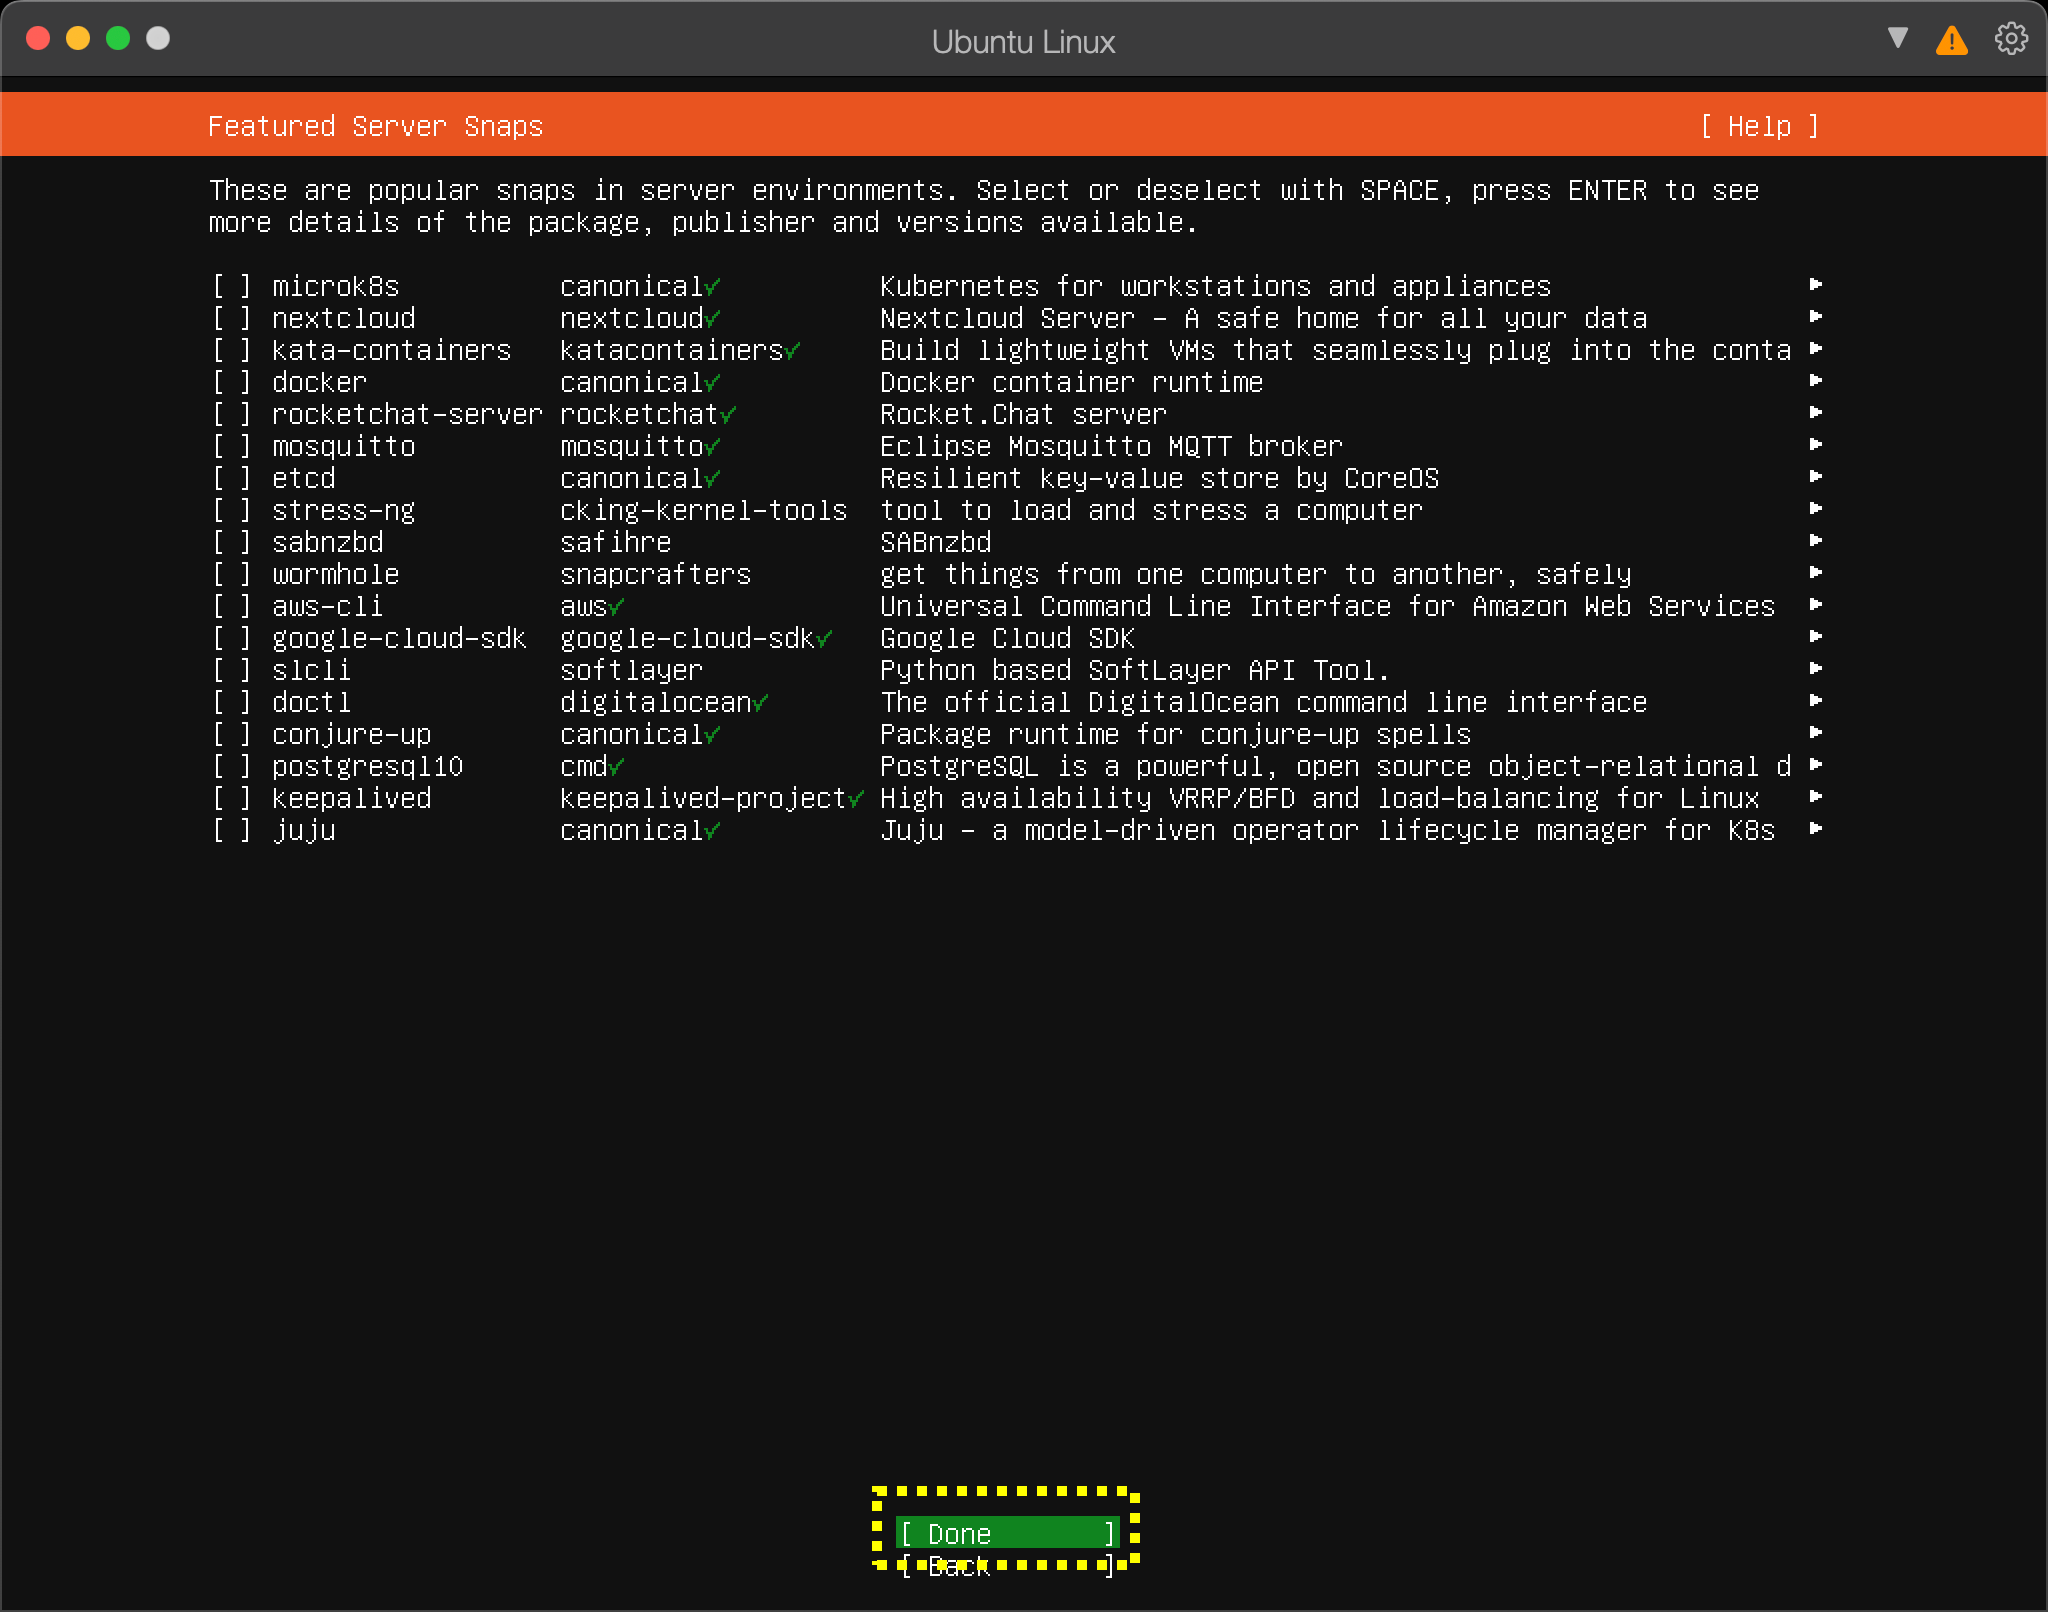This screenshot has width=2048, height=1612.
Task: Toggle the kata-containers checkbox
Action: (231, 351)
